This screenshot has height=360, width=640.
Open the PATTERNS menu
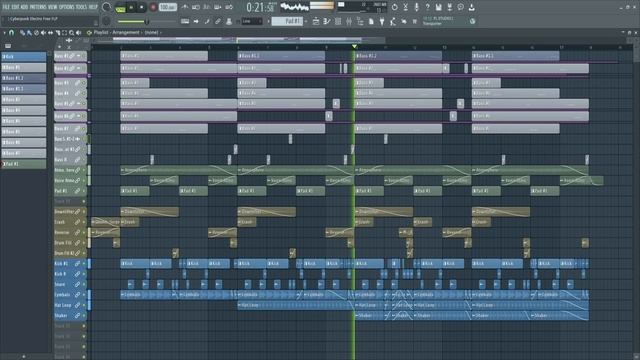tap(38, 7)
